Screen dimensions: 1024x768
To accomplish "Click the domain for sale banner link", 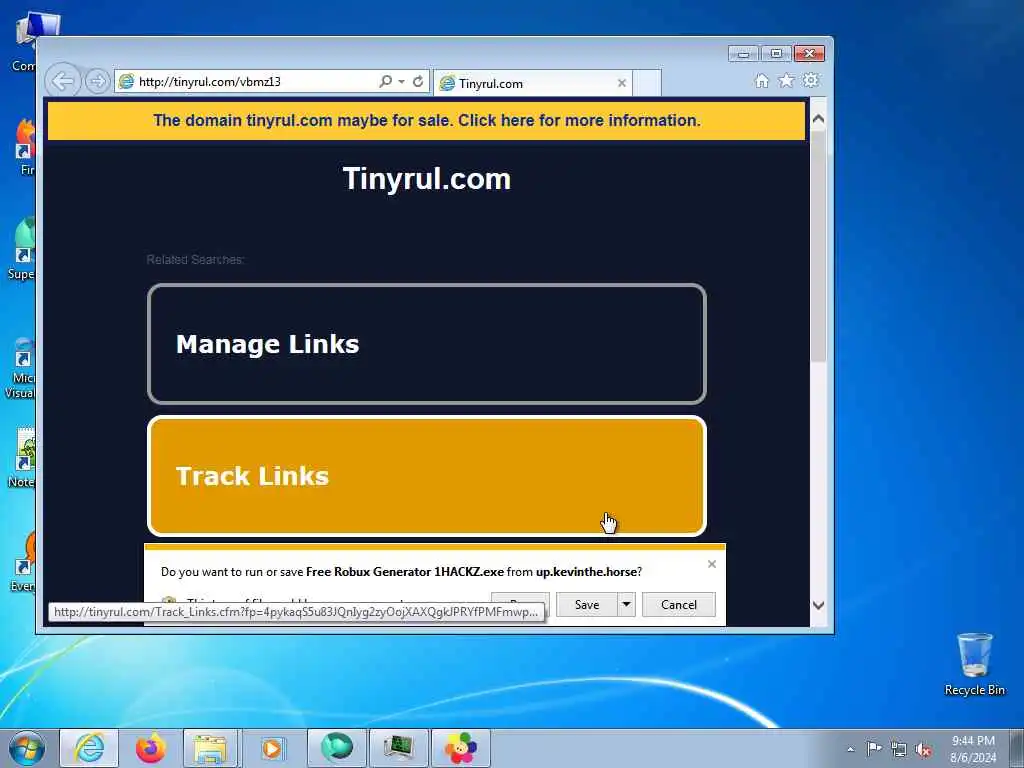I will (x=426, y=121).
